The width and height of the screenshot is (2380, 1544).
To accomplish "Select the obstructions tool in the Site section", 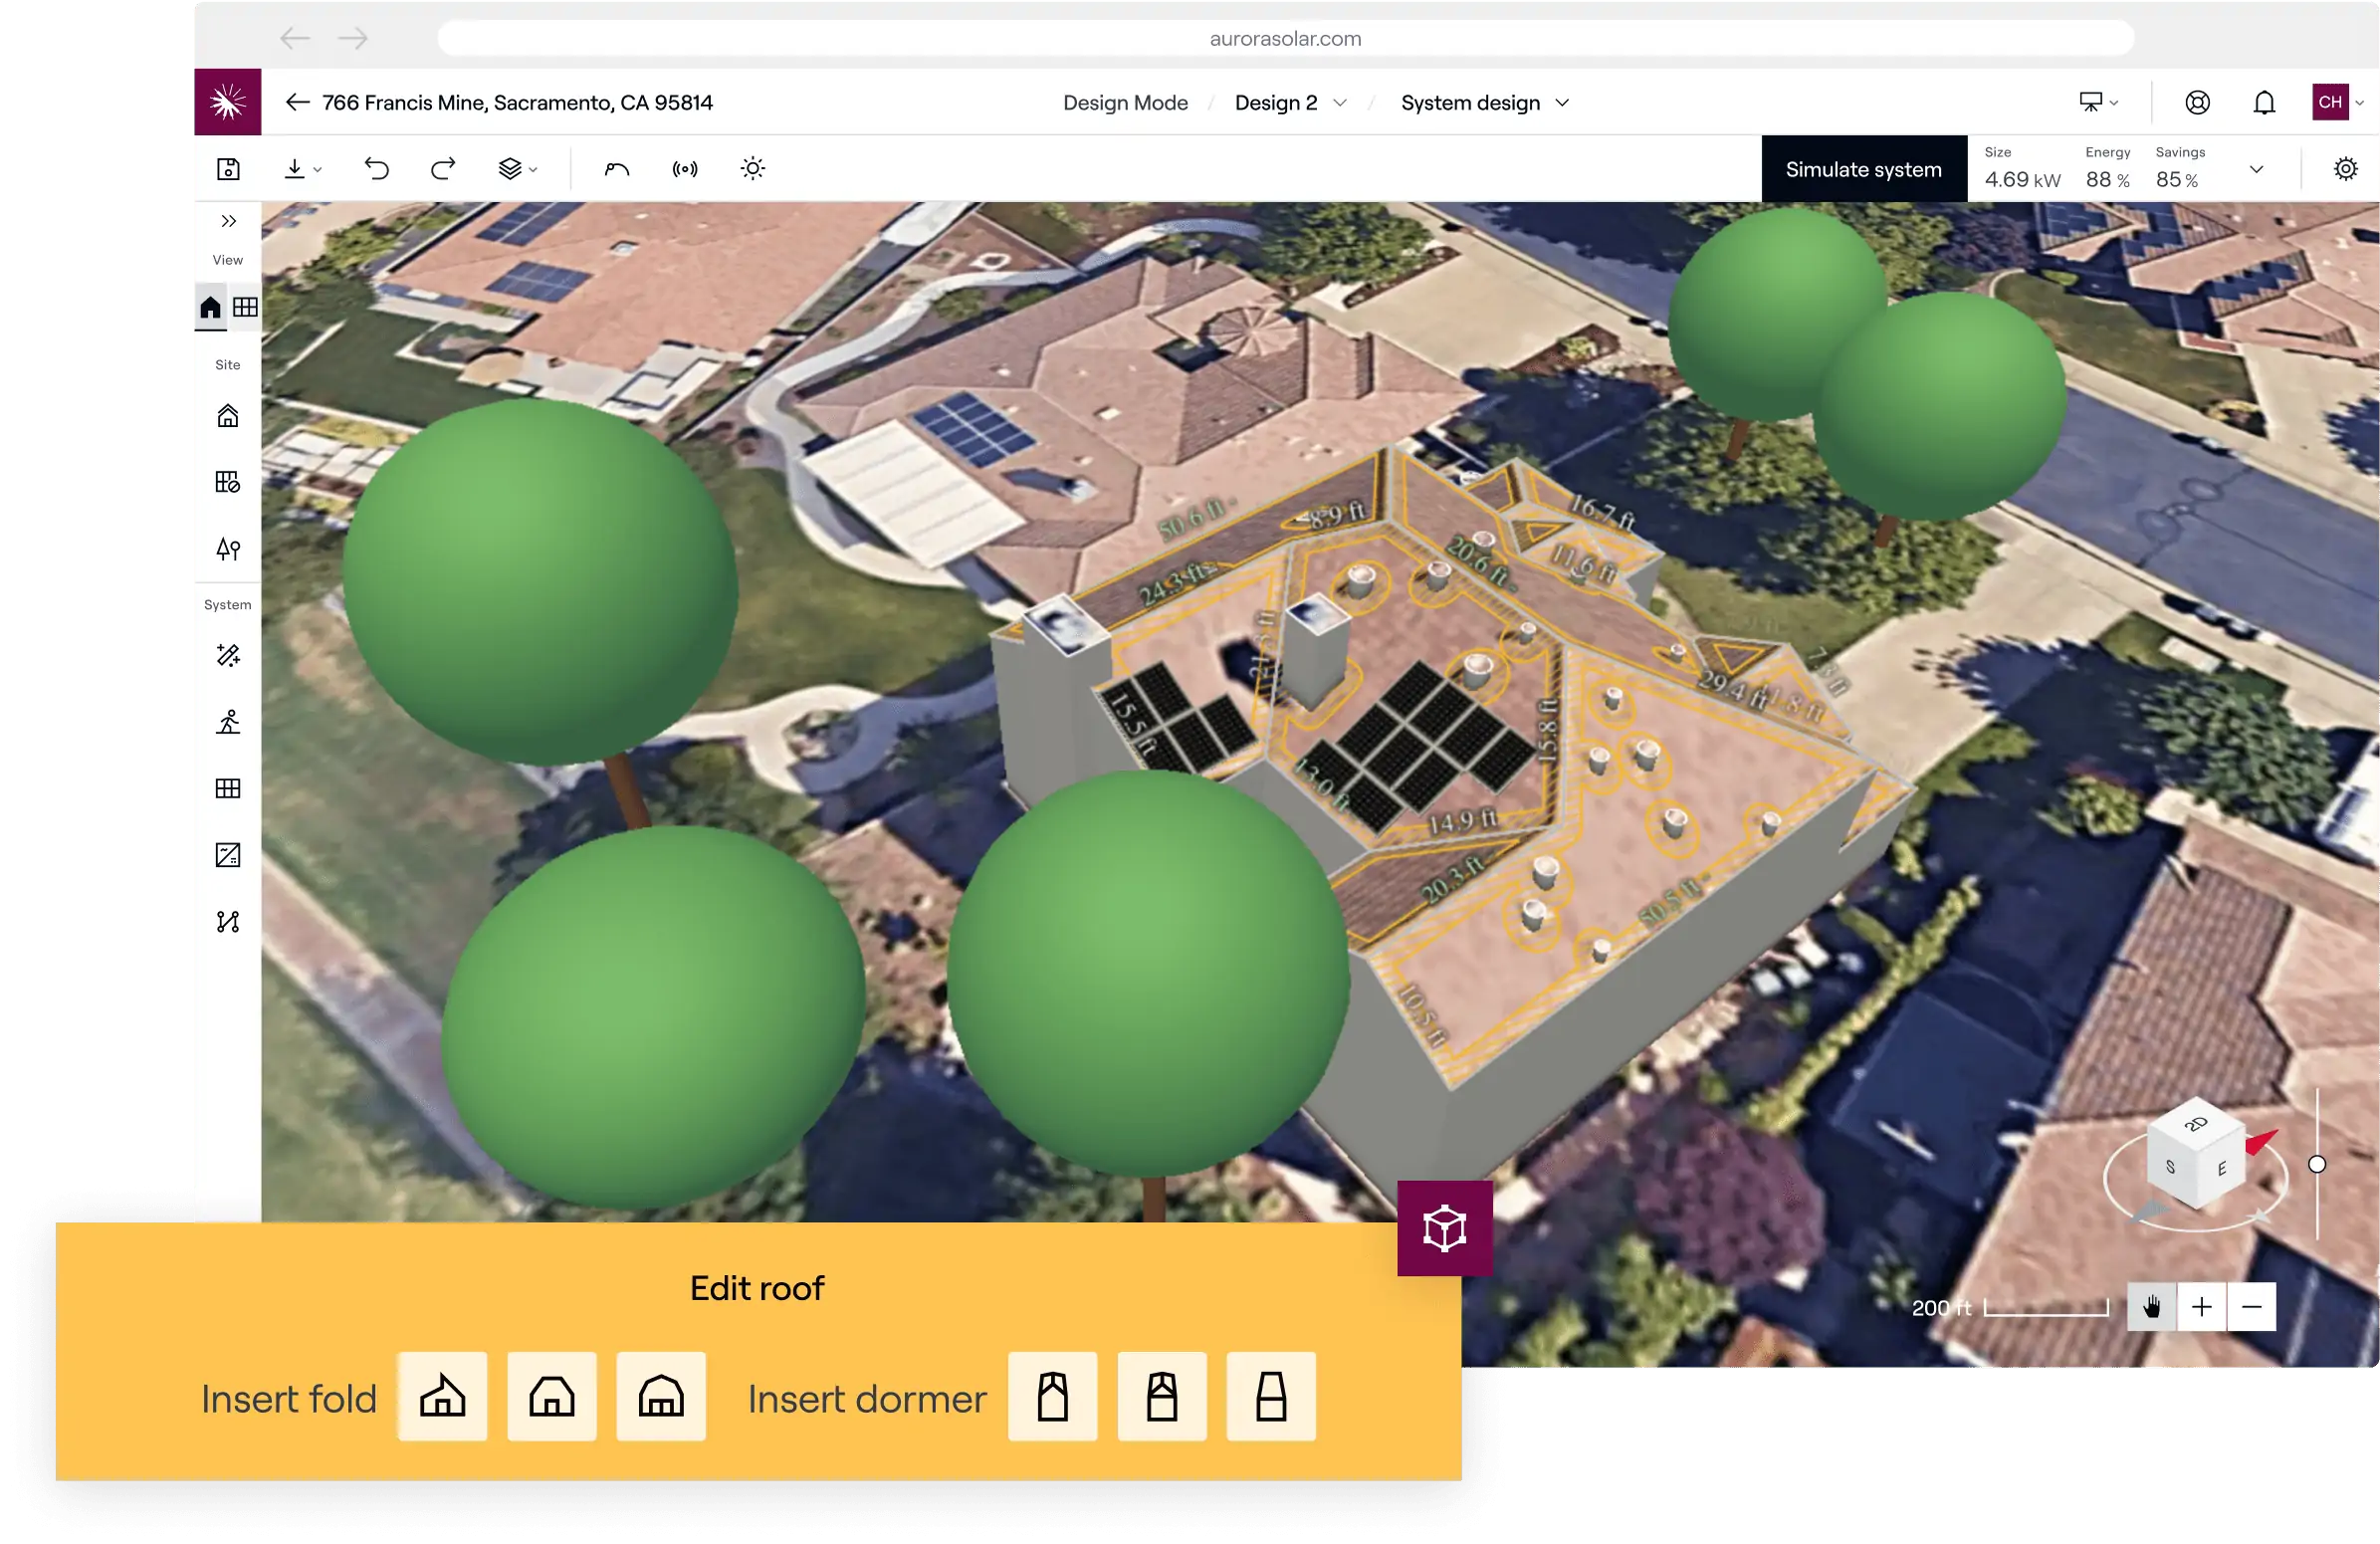I will 227,481.
